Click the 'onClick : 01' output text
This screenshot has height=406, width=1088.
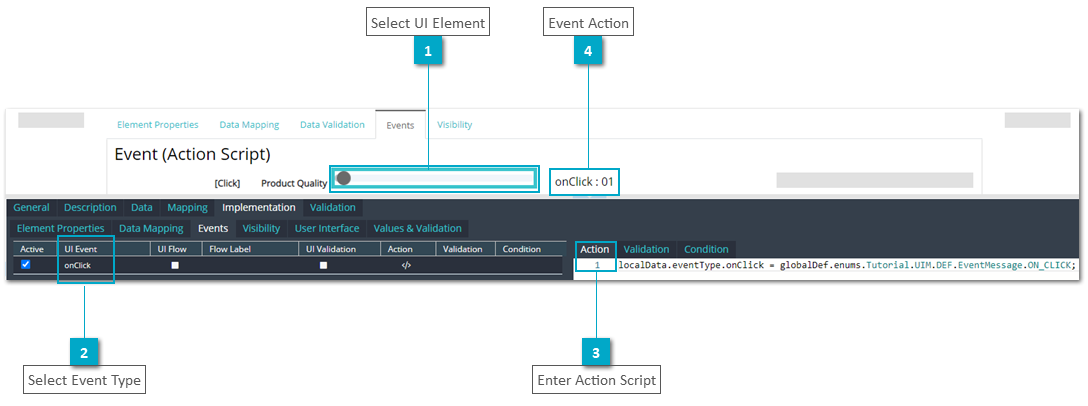coord(584,183)
